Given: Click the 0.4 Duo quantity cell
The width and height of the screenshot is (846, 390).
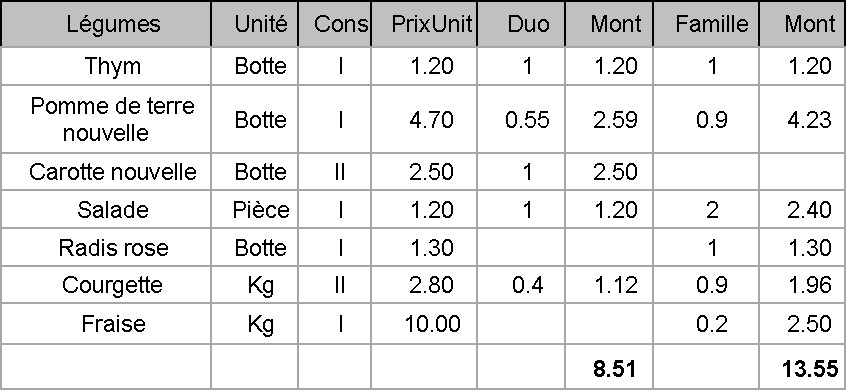Looking at the screenshot, I should [521, 284].
